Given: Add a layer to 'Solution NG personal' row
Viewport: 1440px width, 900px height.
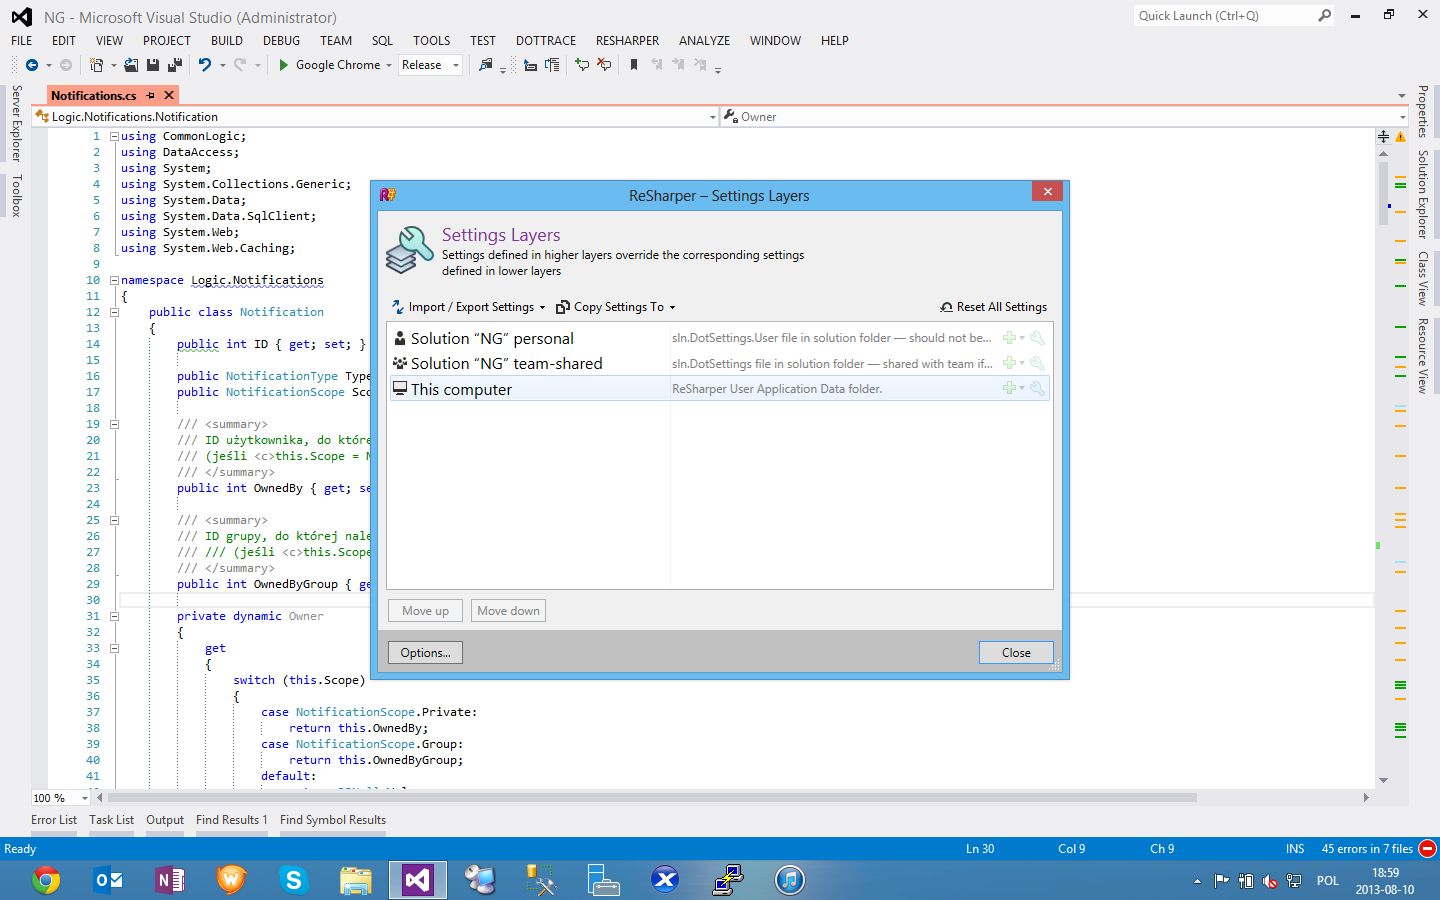Looking at the screenshot, I should pyautogui.click(x=1011, y=338).
